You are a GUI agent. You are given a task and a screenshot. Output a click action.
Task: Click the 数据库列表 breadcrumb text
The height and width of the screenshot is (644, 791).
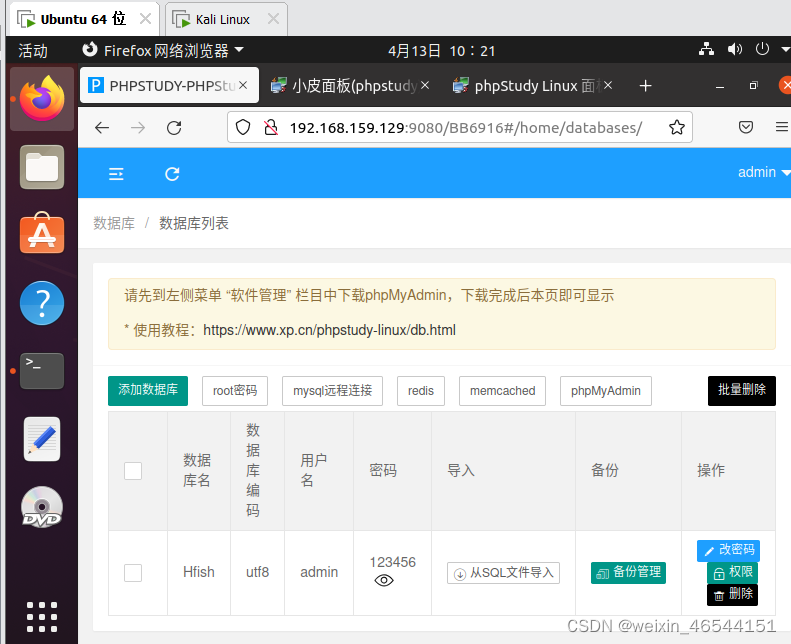[194, 223]
